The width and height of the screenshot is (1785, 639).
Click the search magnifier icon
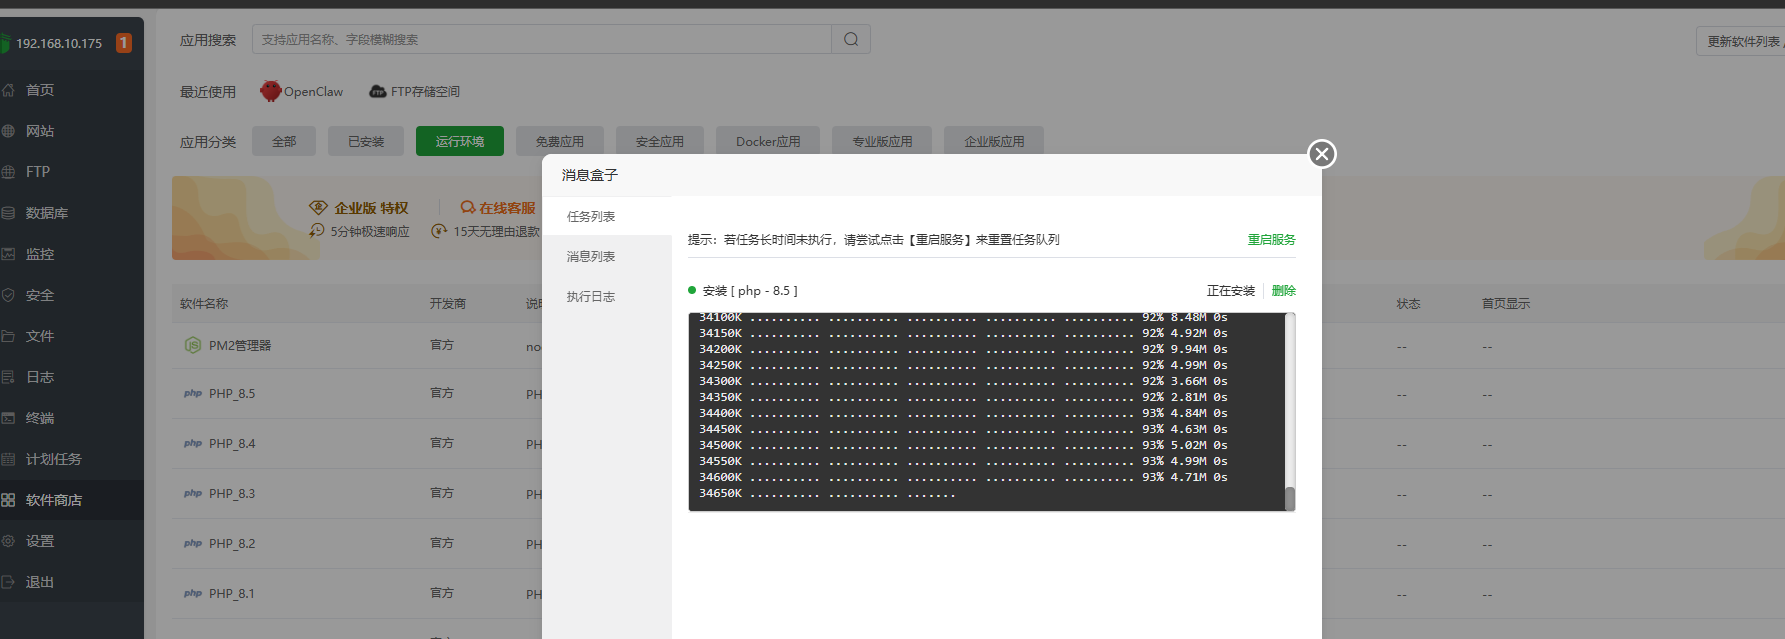851,39
